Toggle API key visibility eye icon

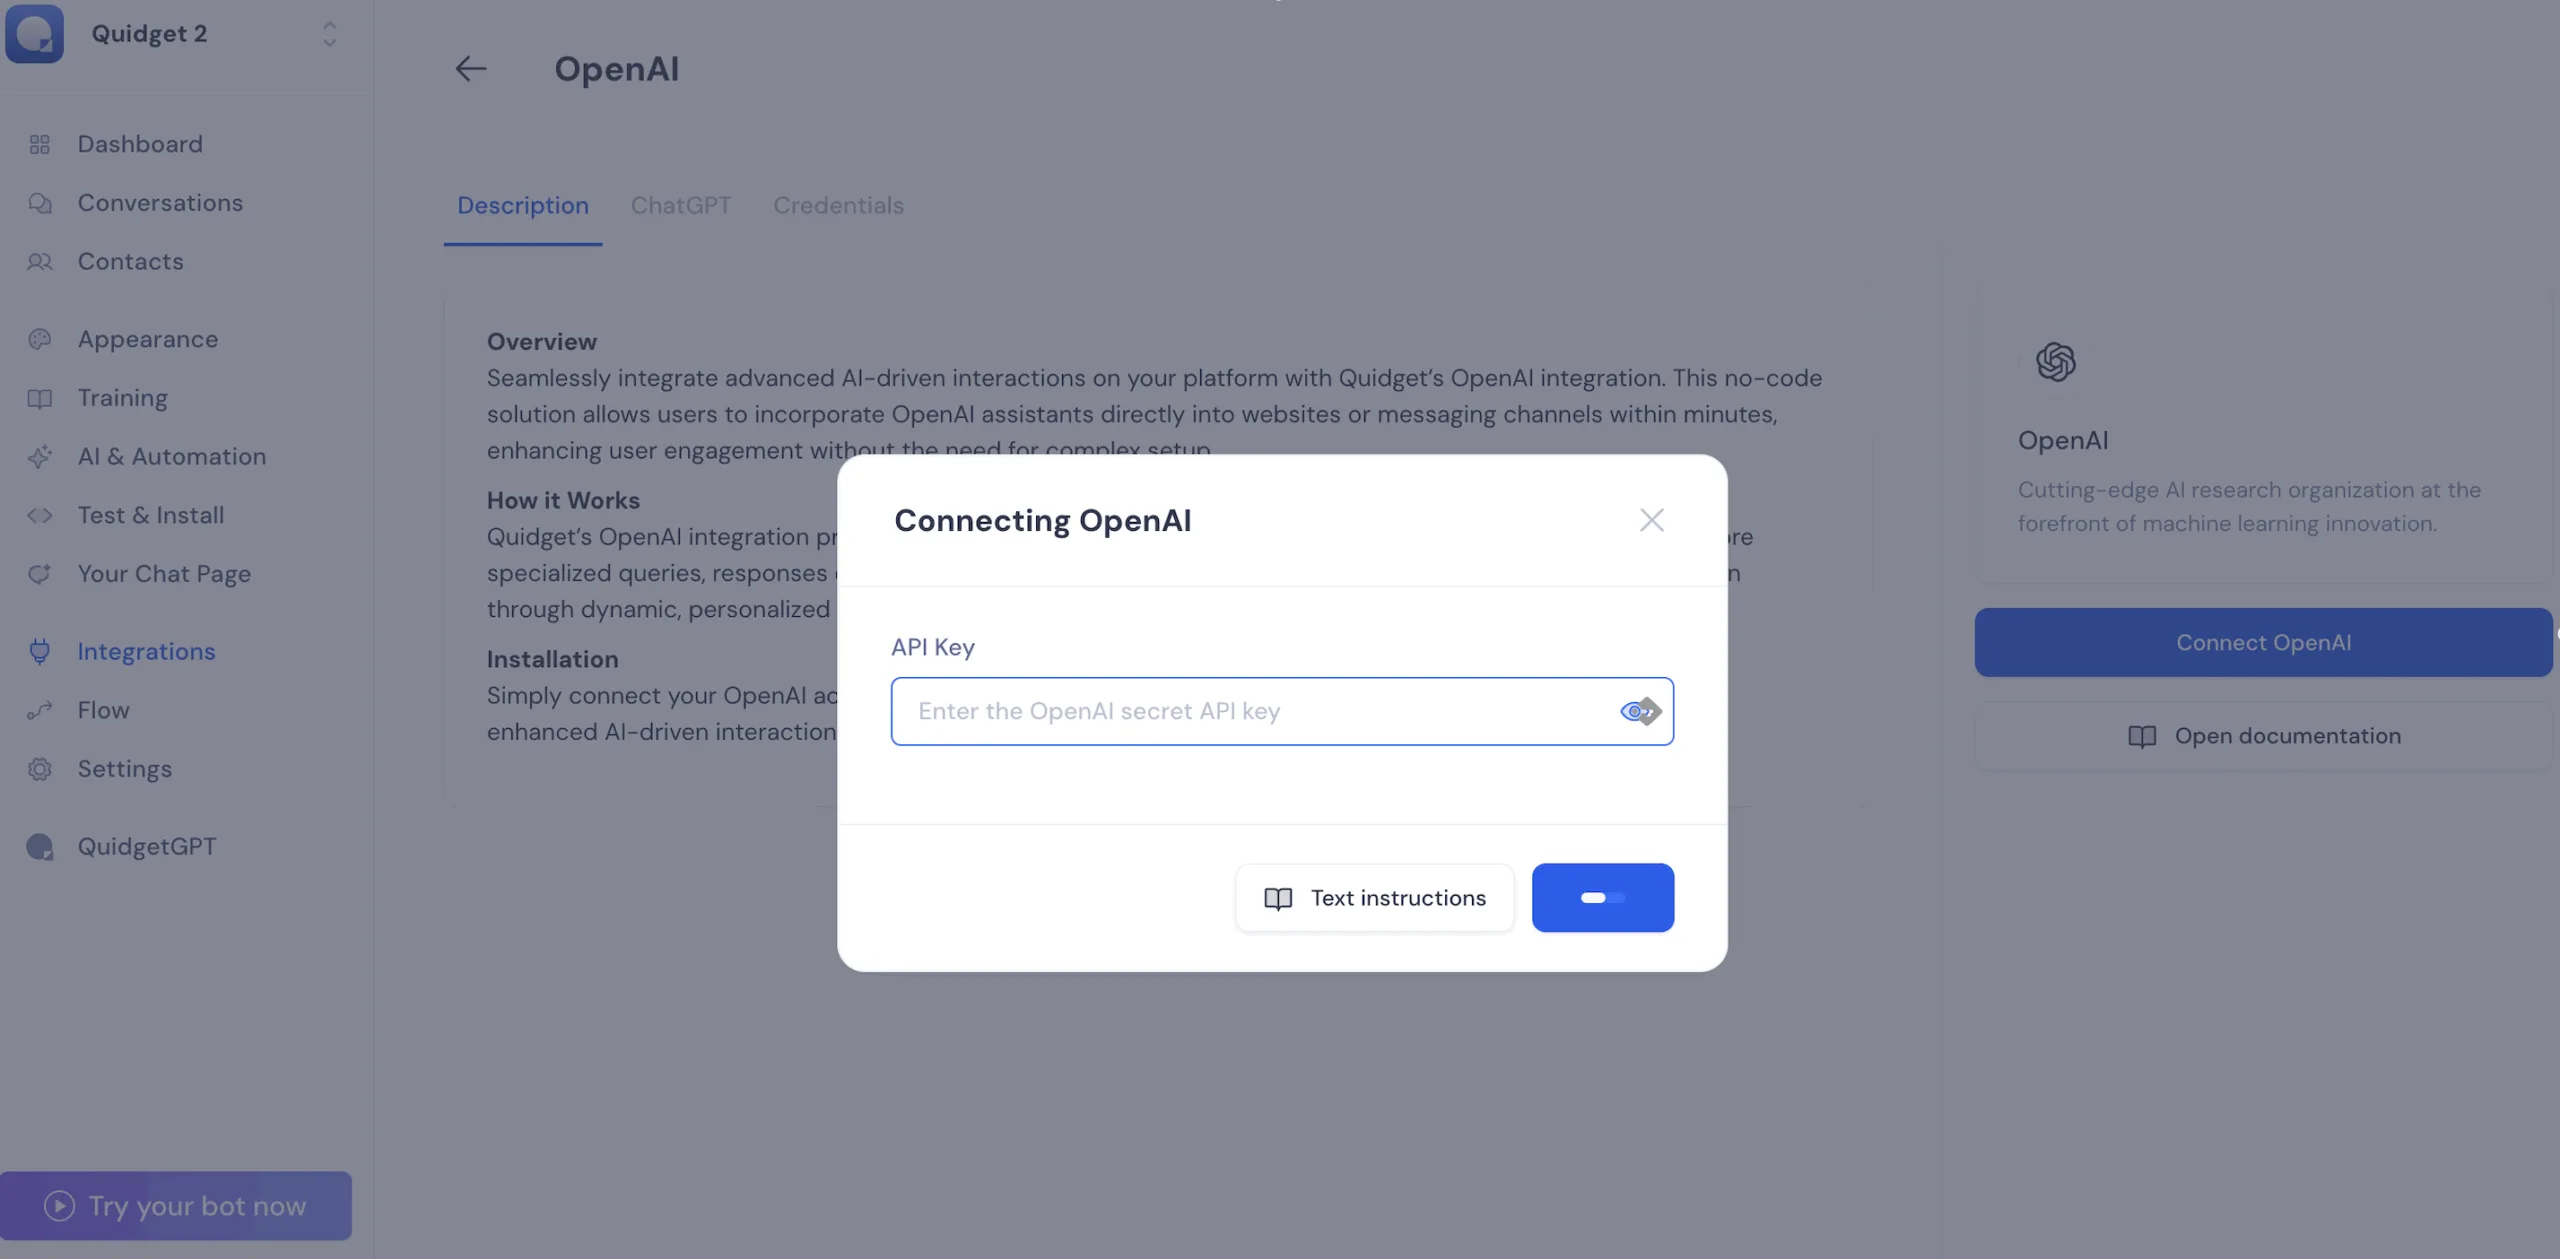pyautogui.click(x=1634, y=711)
